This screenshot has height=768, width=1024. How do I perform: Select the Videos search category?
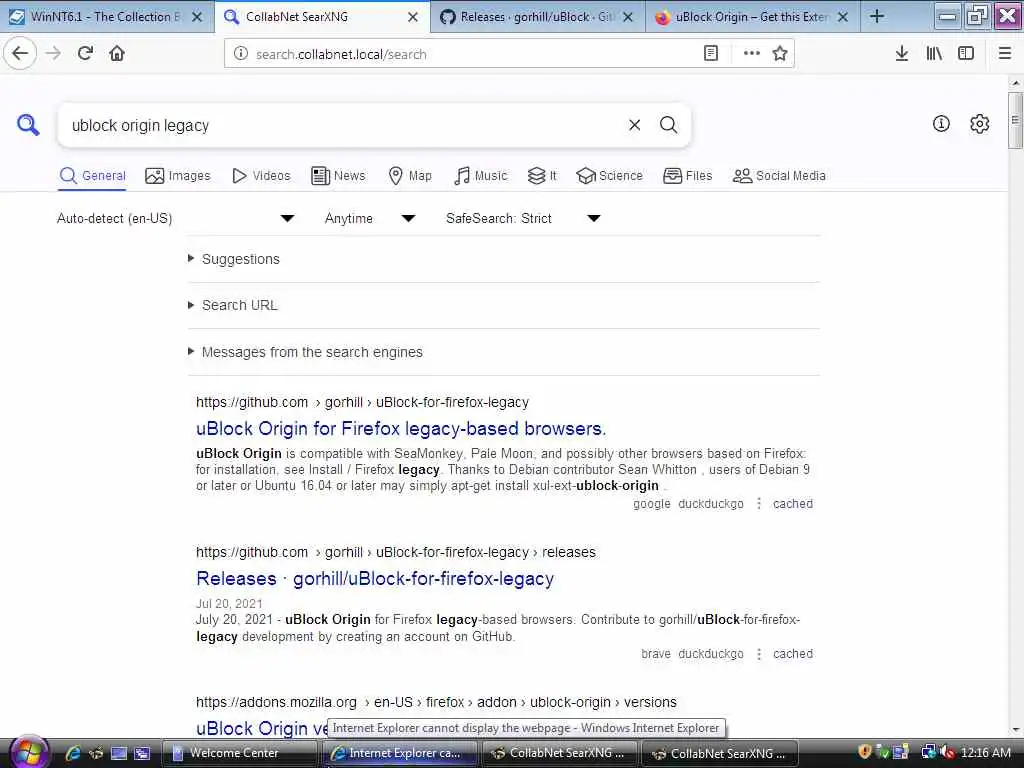(x=261, y=176)
